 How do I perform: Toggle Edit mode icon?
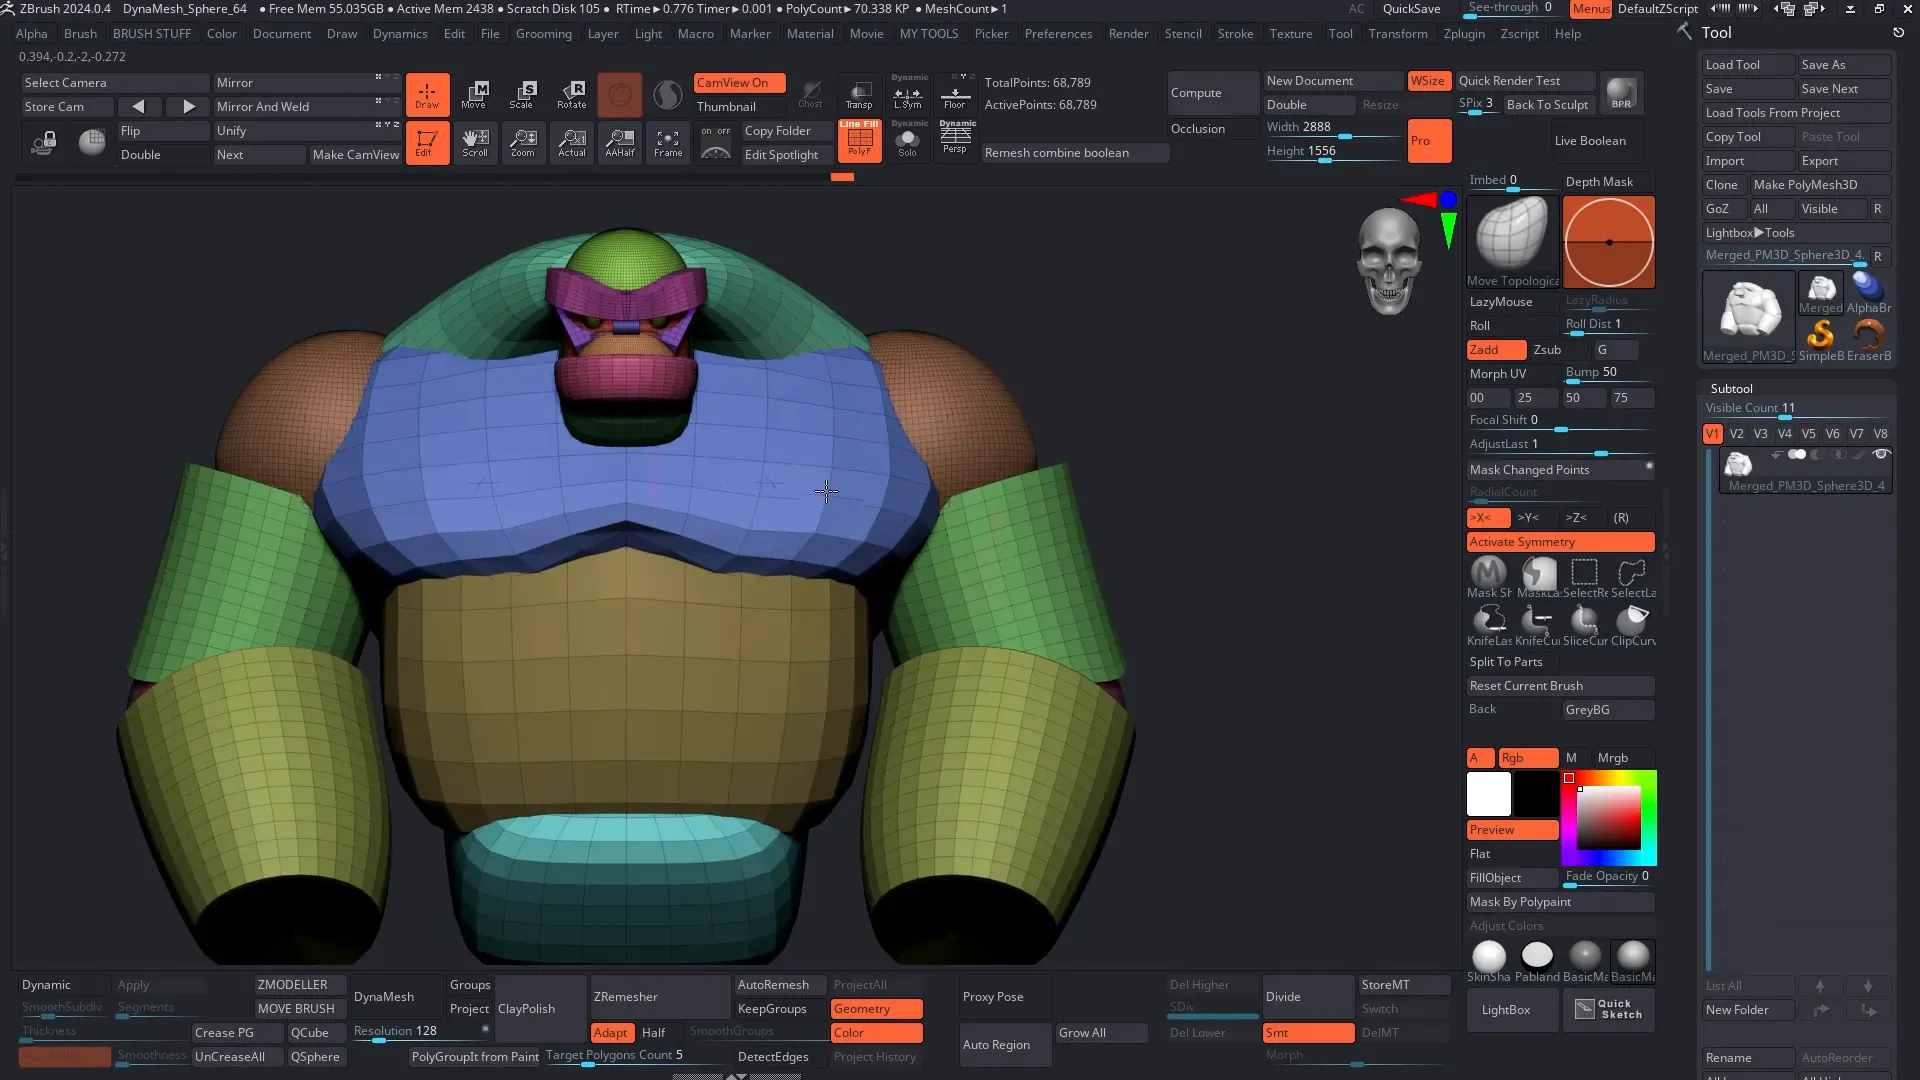coord(427,143)
